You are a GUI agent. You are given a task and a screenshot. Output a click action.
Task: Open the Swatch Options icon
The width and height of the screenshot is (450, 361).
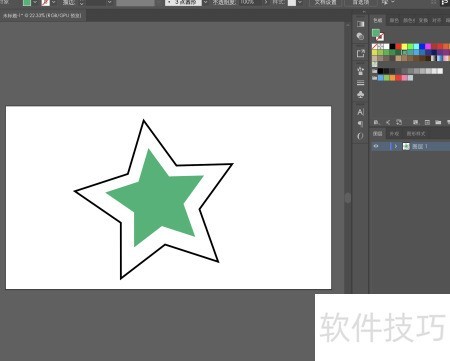pyautogui.click(x=427, y=122)
